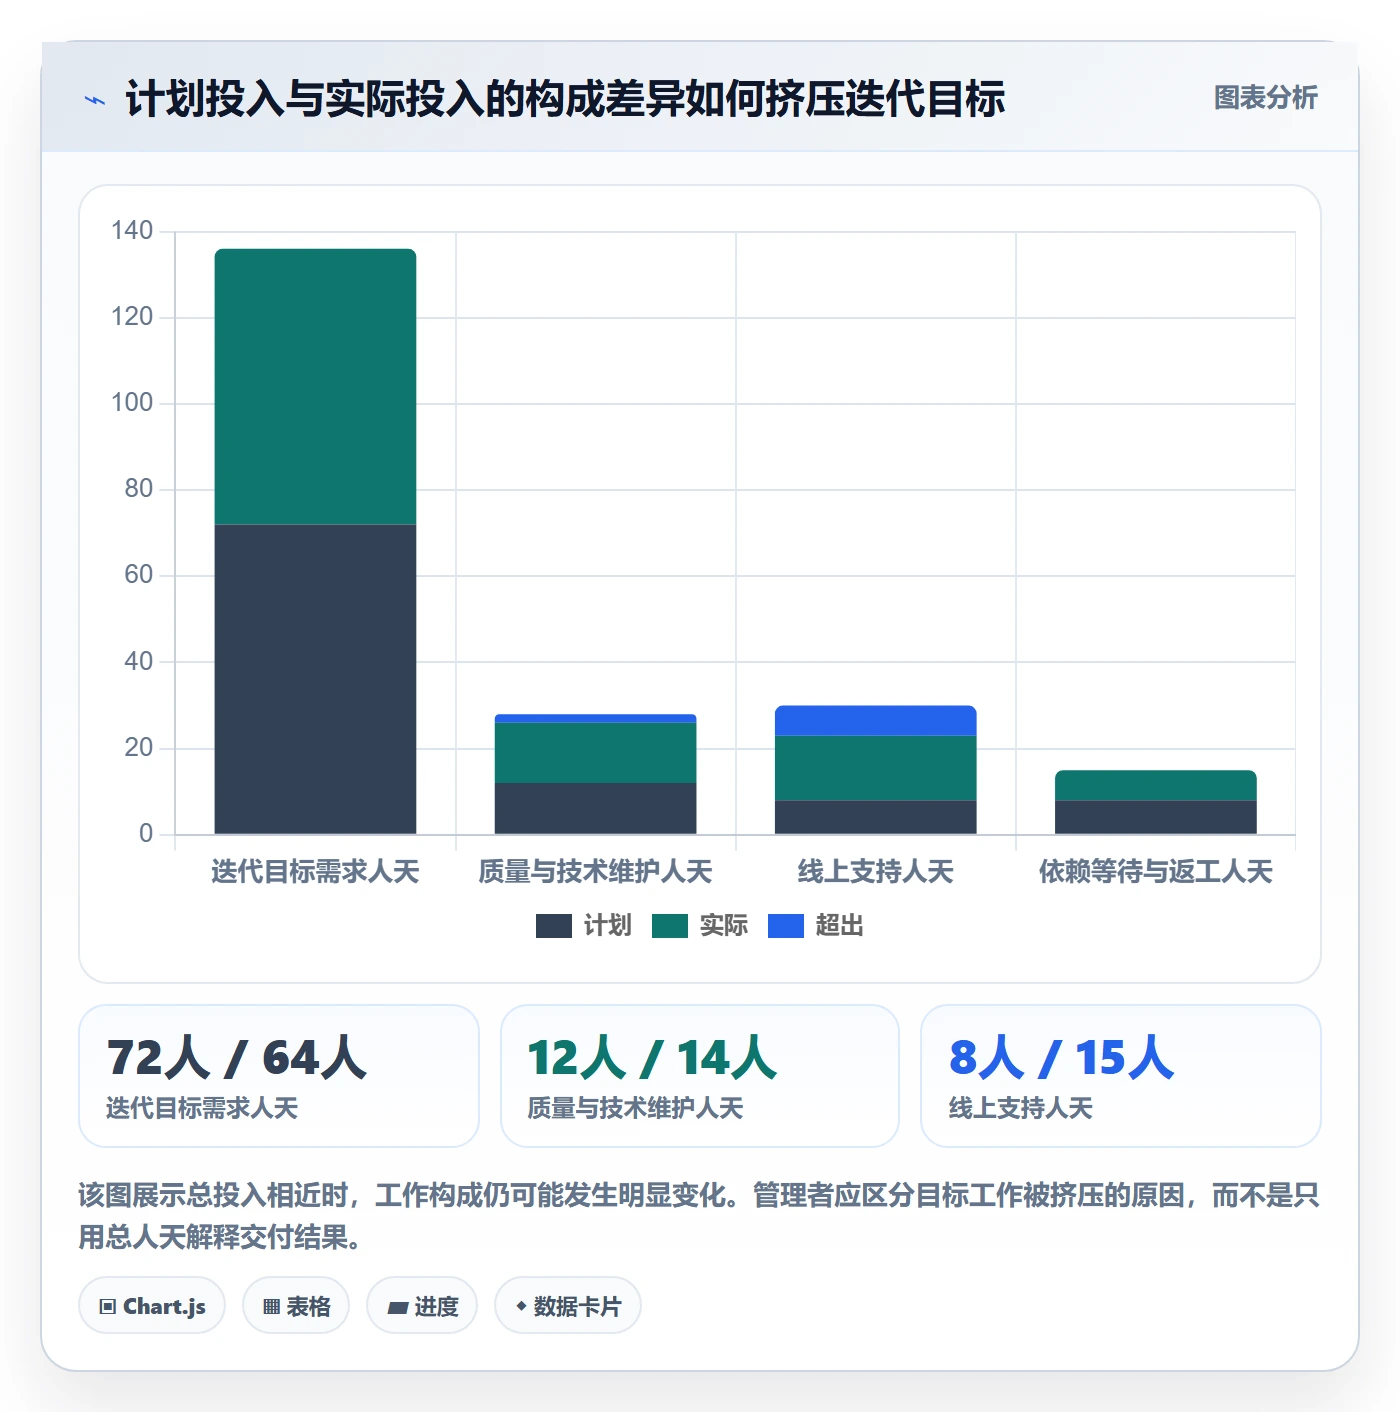Select the 进度 tag chip
Screen dimensions: 1400x1412
[422, 1306]
